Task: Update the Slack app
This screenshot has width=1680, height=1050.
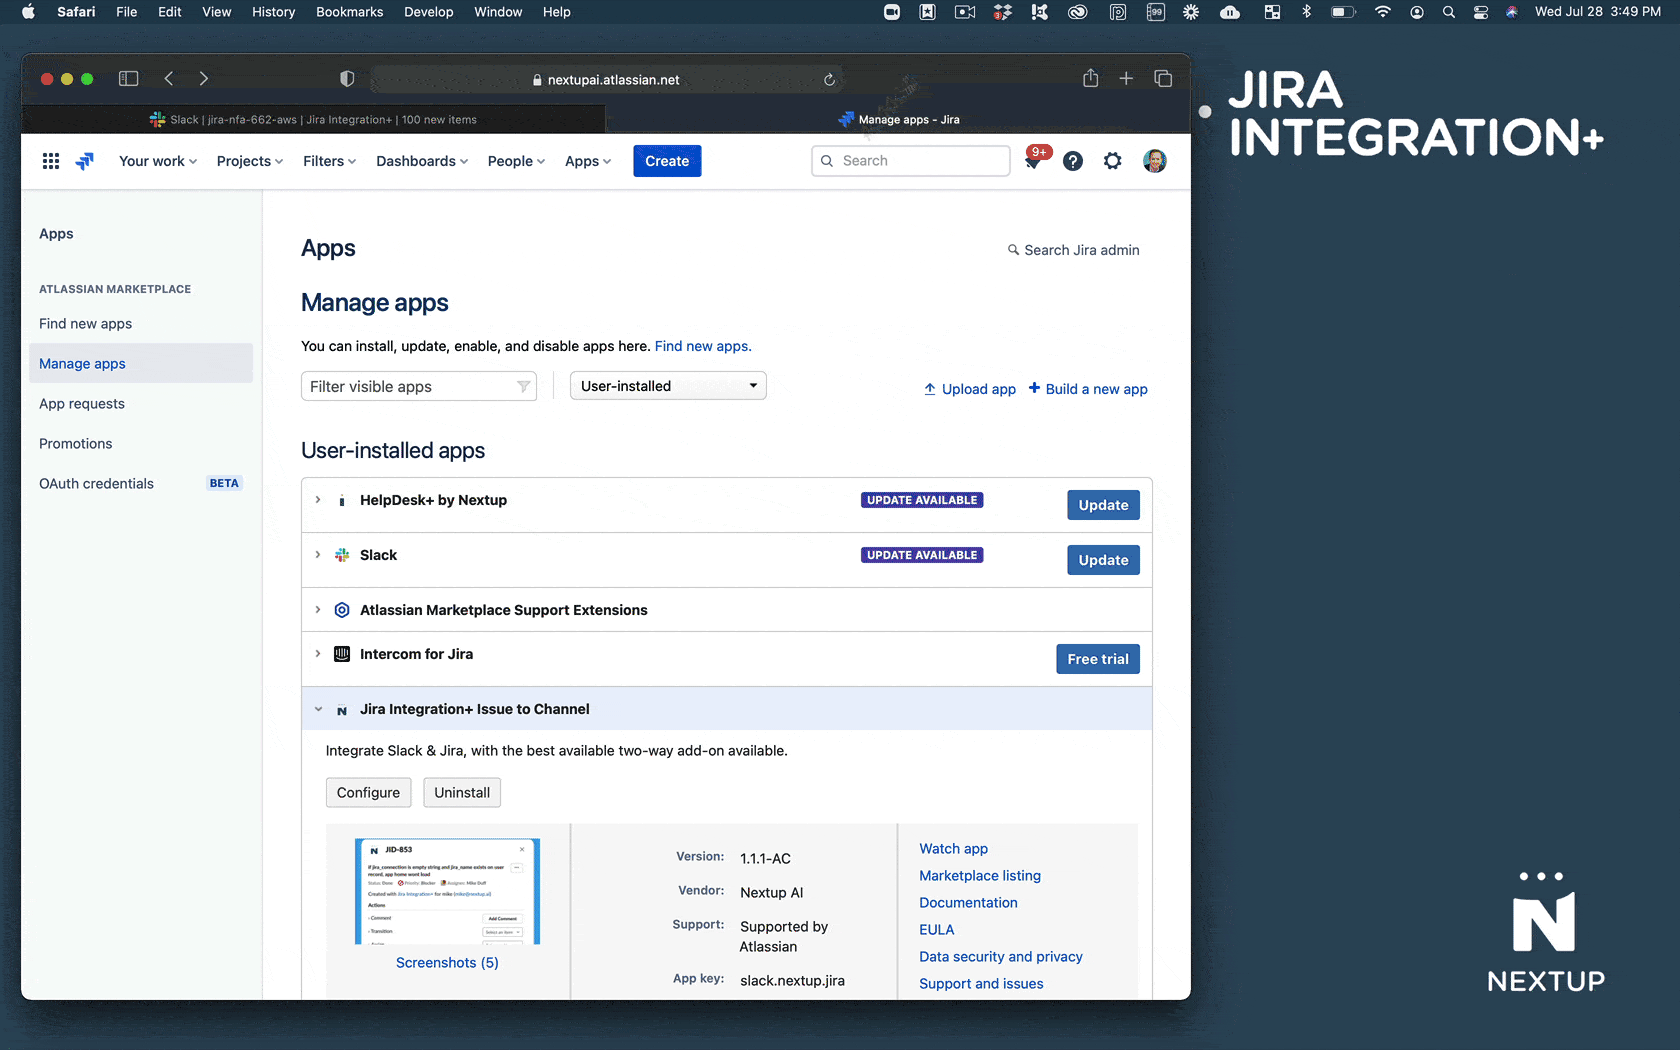Action: 1103,560
